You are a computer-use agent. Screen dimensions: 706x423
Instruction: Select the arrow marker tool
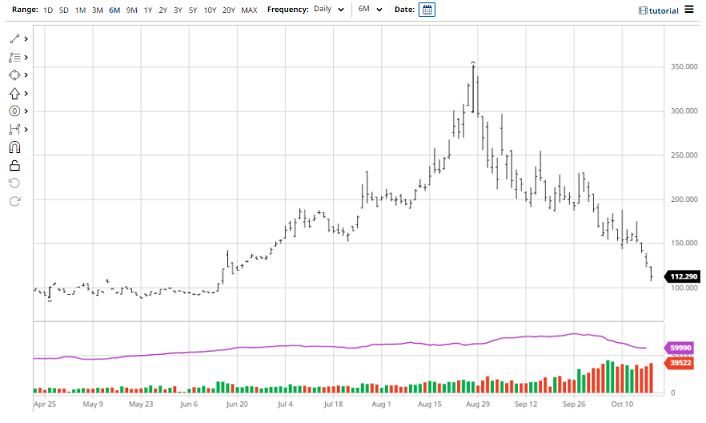[x=14, y=93]
